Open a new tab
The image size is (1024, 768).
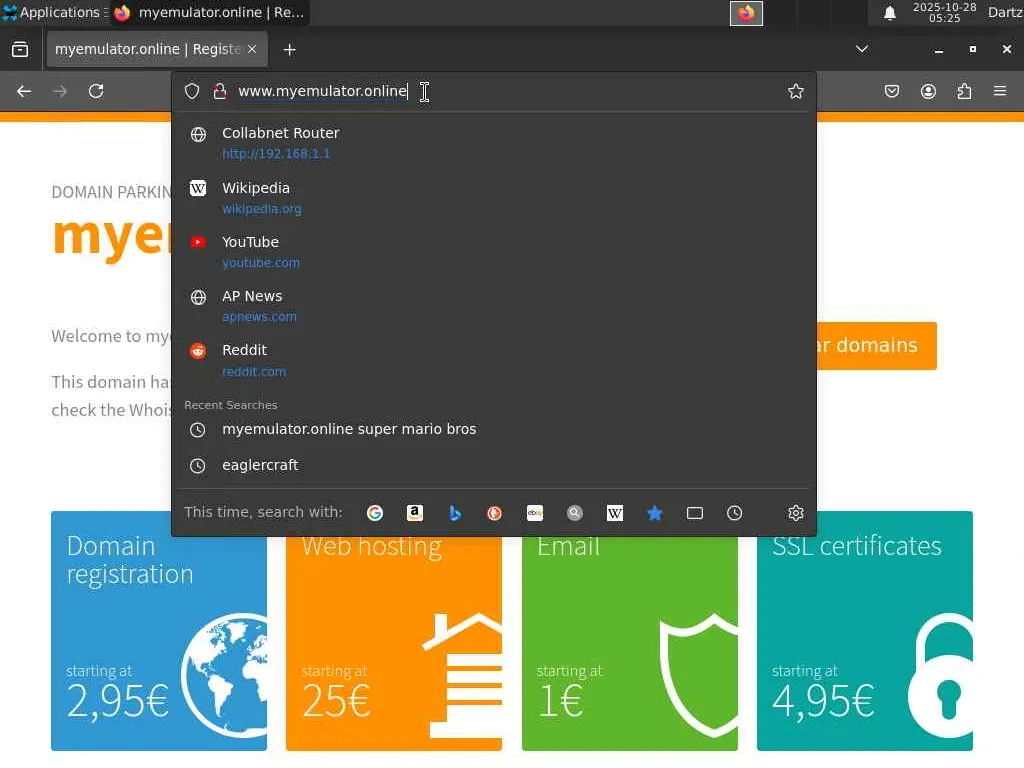pyautogui.click(x=289, y=50)
